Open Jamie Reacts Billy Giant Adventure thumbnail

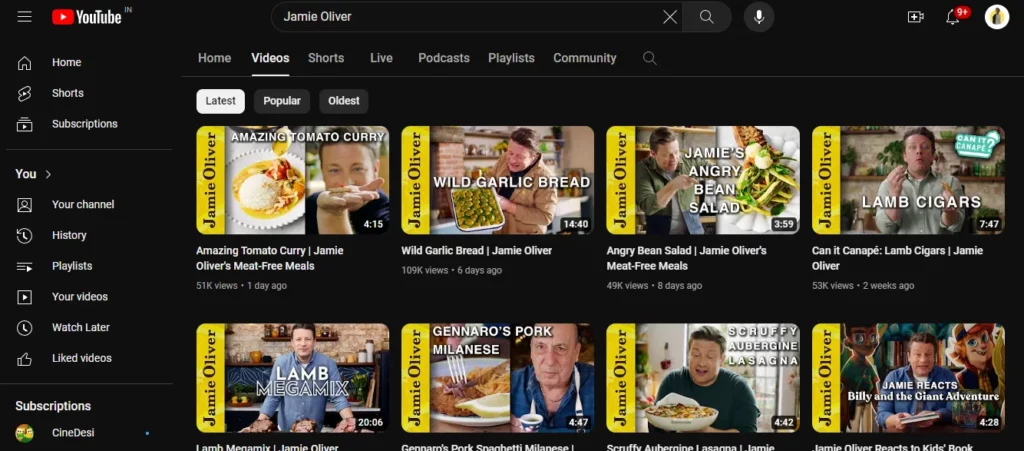908,378
